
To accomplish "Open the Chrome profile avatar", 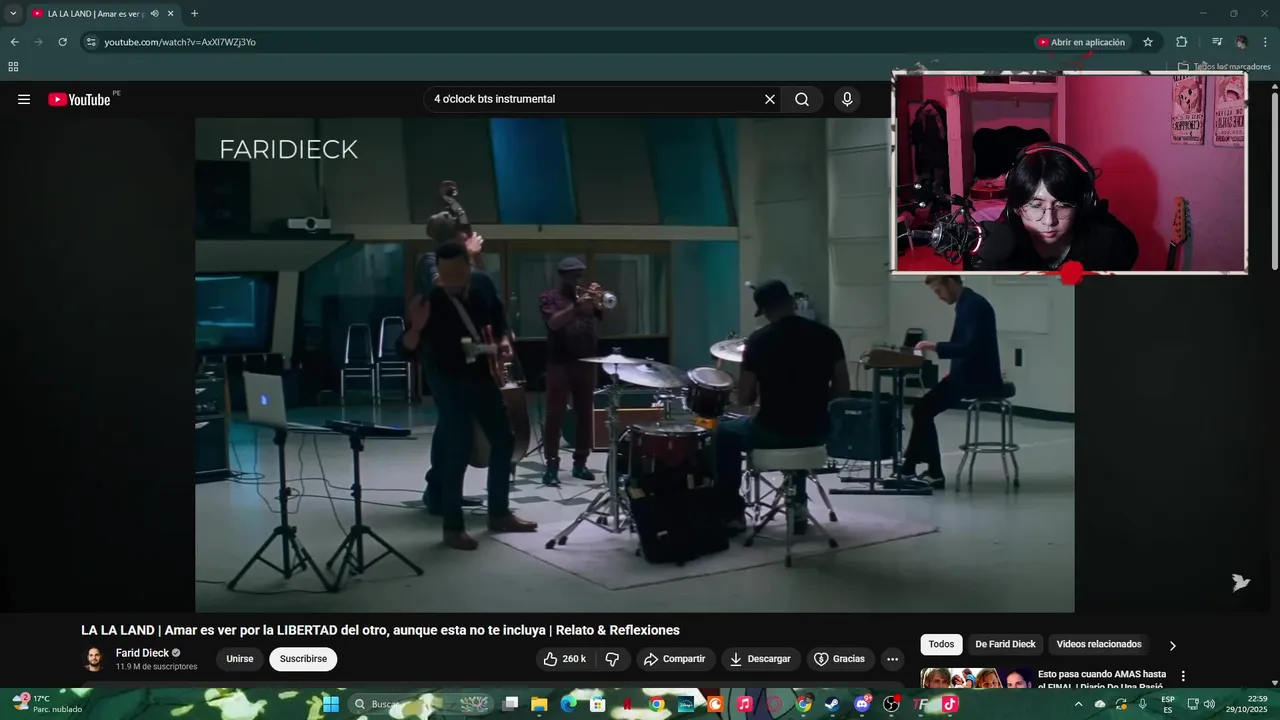I will (1241, 42).
